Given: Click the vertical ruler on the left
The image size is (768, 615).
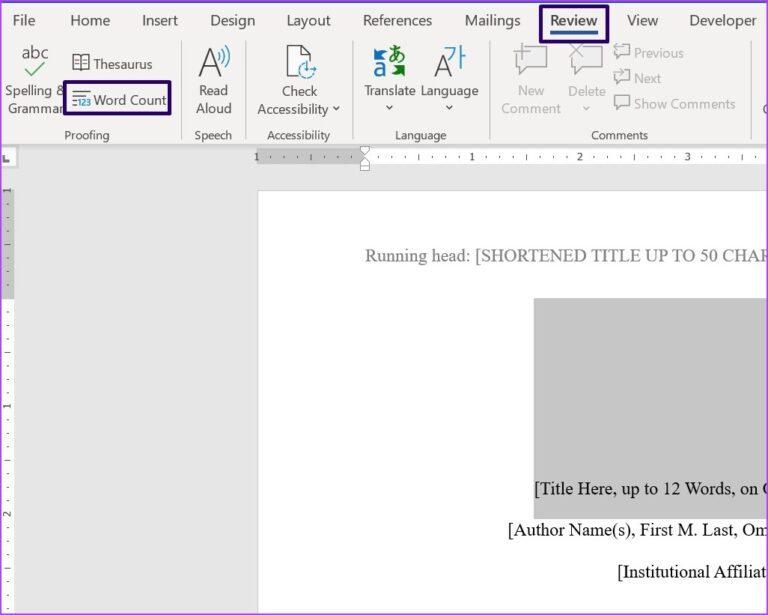Looking at the screenshot, I should tap(7, 399).
